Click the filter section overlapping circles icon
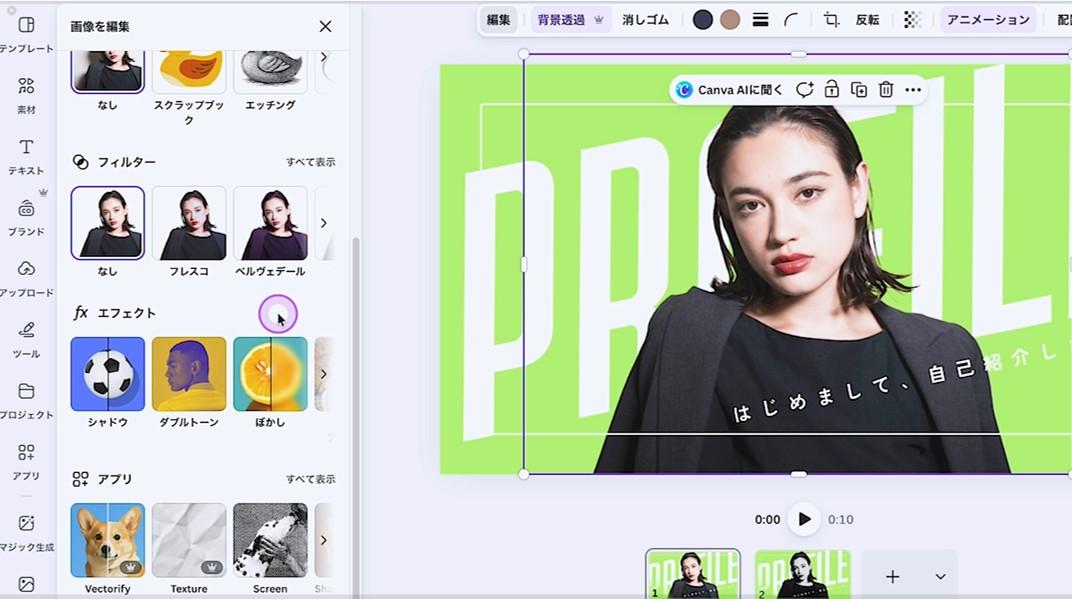The width and height of the screenshot is (1072, 599). (x=81, y=162)
